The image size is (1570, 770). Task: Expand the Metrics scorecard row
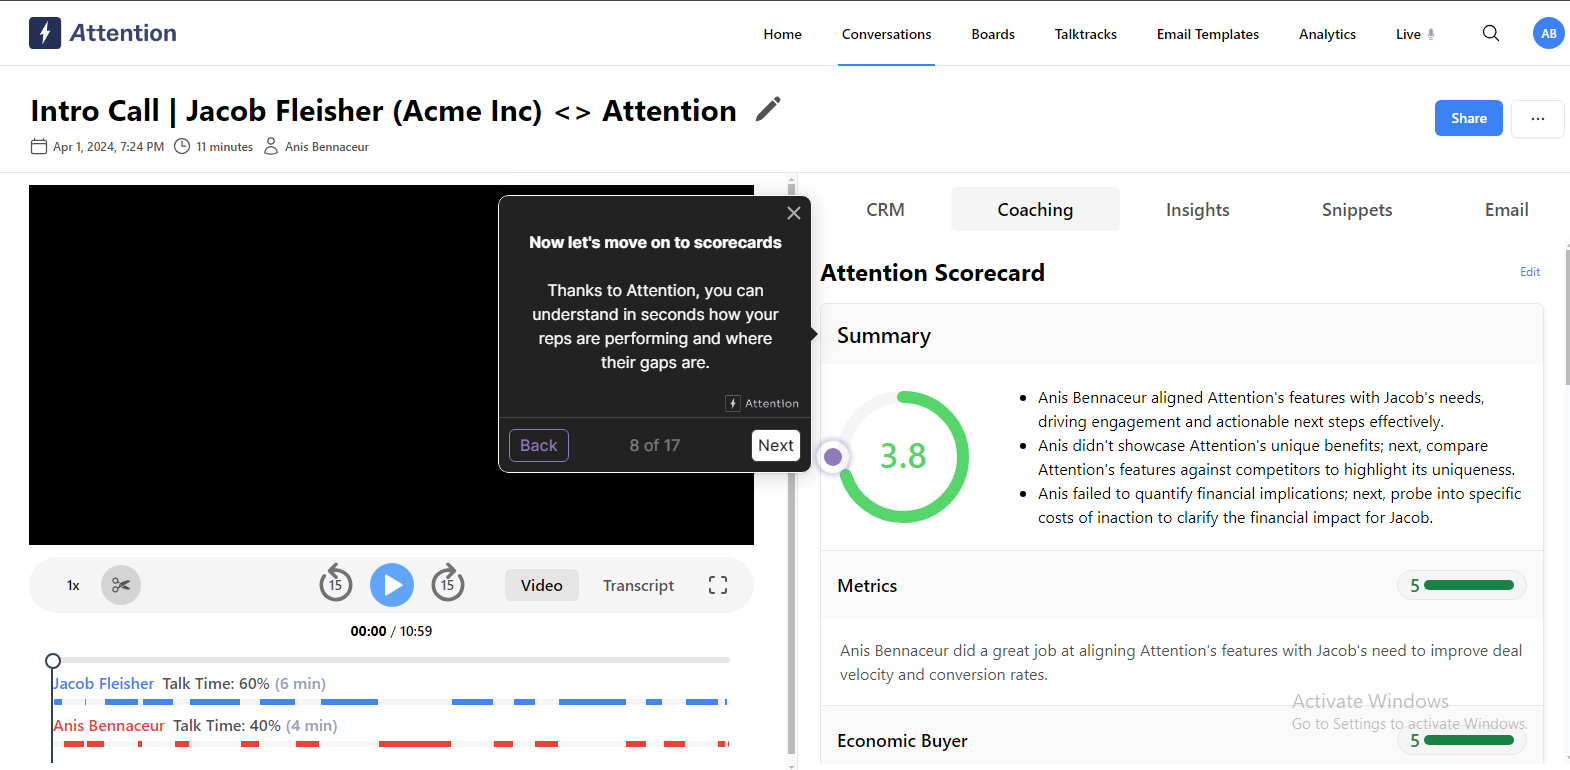click(1182, 585)
